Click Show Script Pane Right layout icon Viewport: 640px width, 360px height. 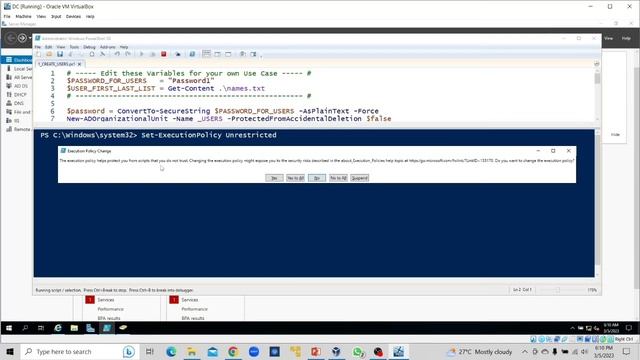coord(218,54)
